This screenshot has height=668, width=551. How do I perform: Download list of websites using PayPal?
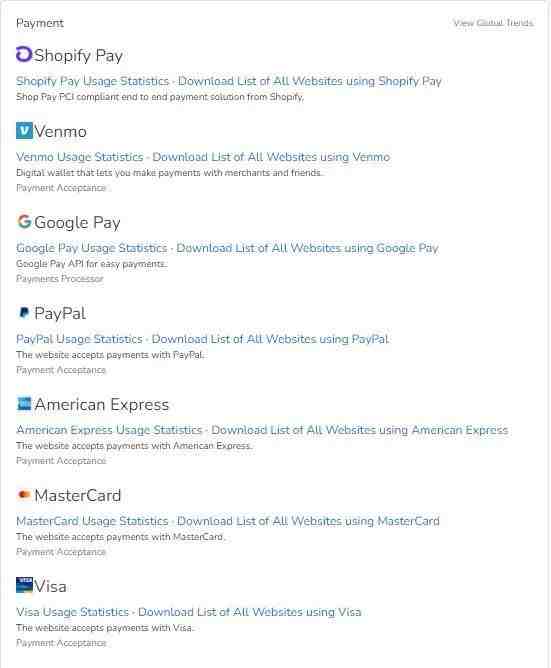[x=270, y=339]
